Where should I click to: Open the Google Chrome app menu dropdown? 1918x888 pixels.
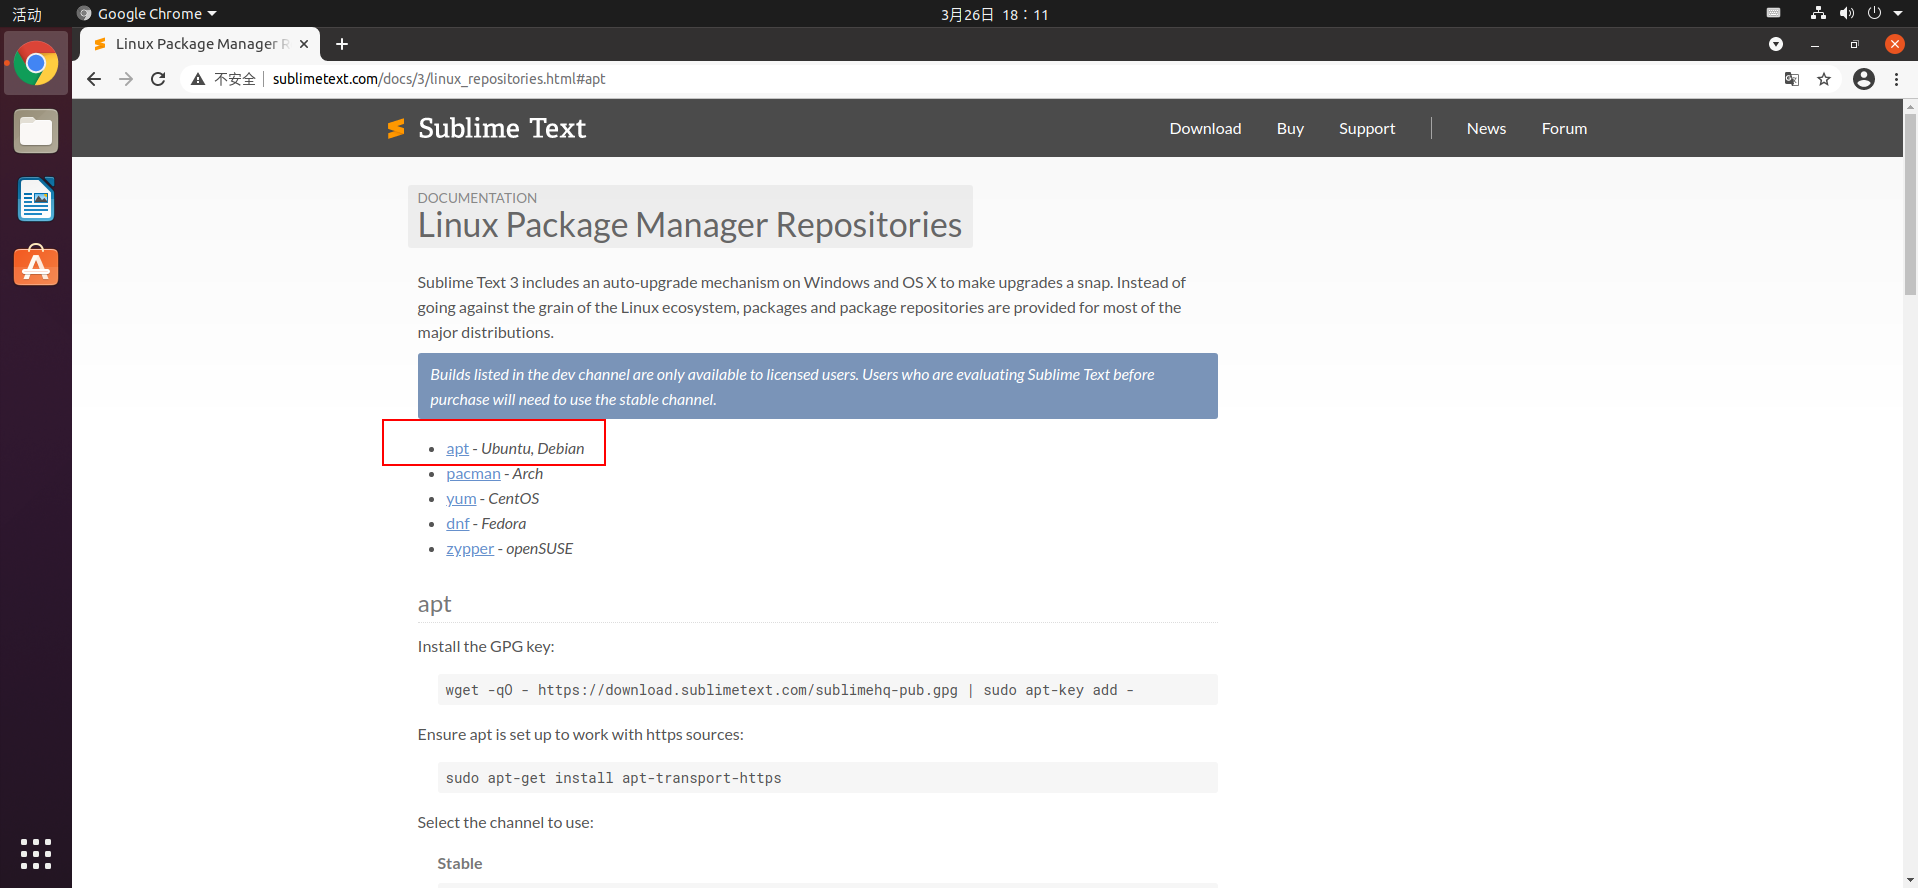[x=147, y=14]
